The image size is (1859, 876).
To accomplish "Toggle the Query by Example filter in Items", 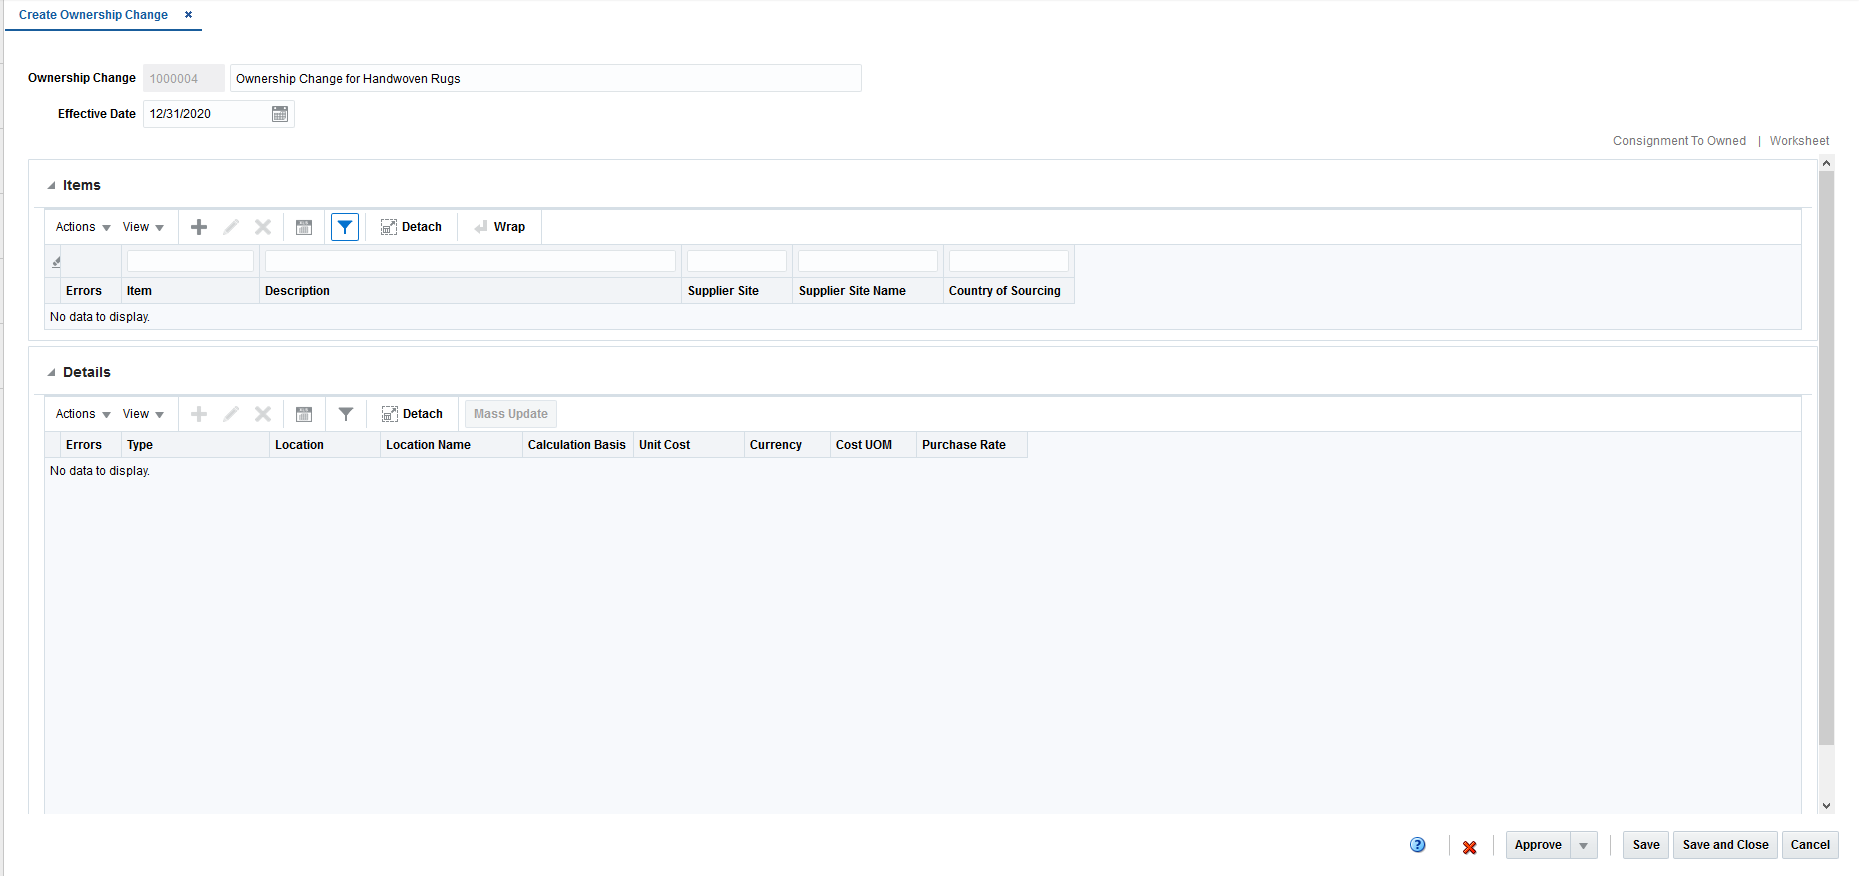I will 345,227.
